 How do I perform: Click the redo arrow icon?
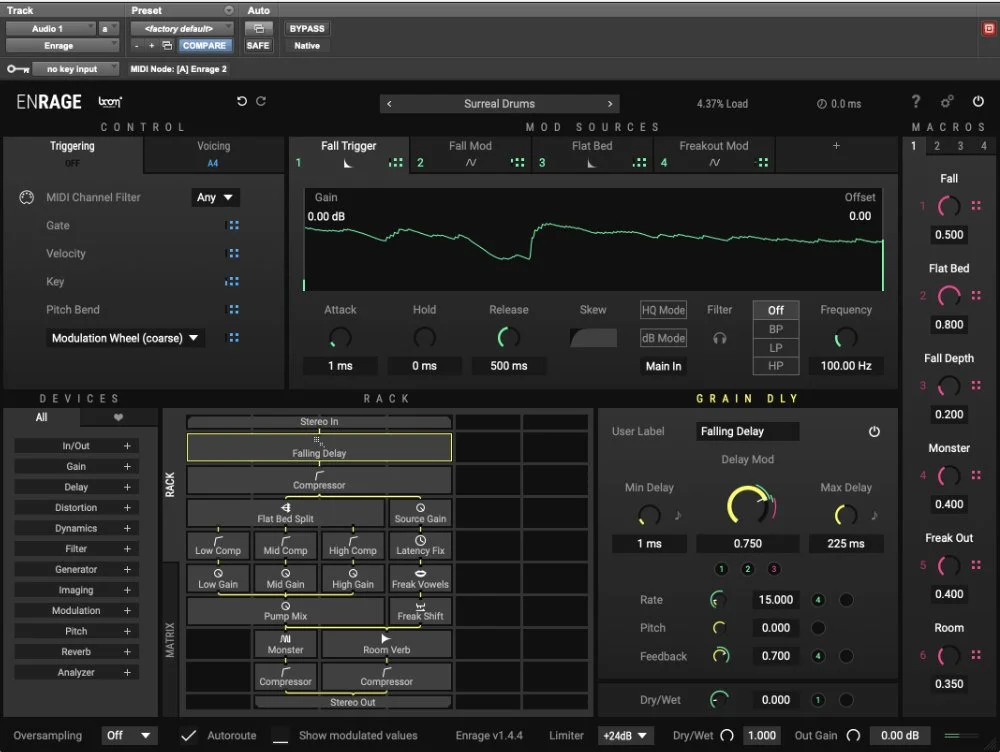click(261, 101)
